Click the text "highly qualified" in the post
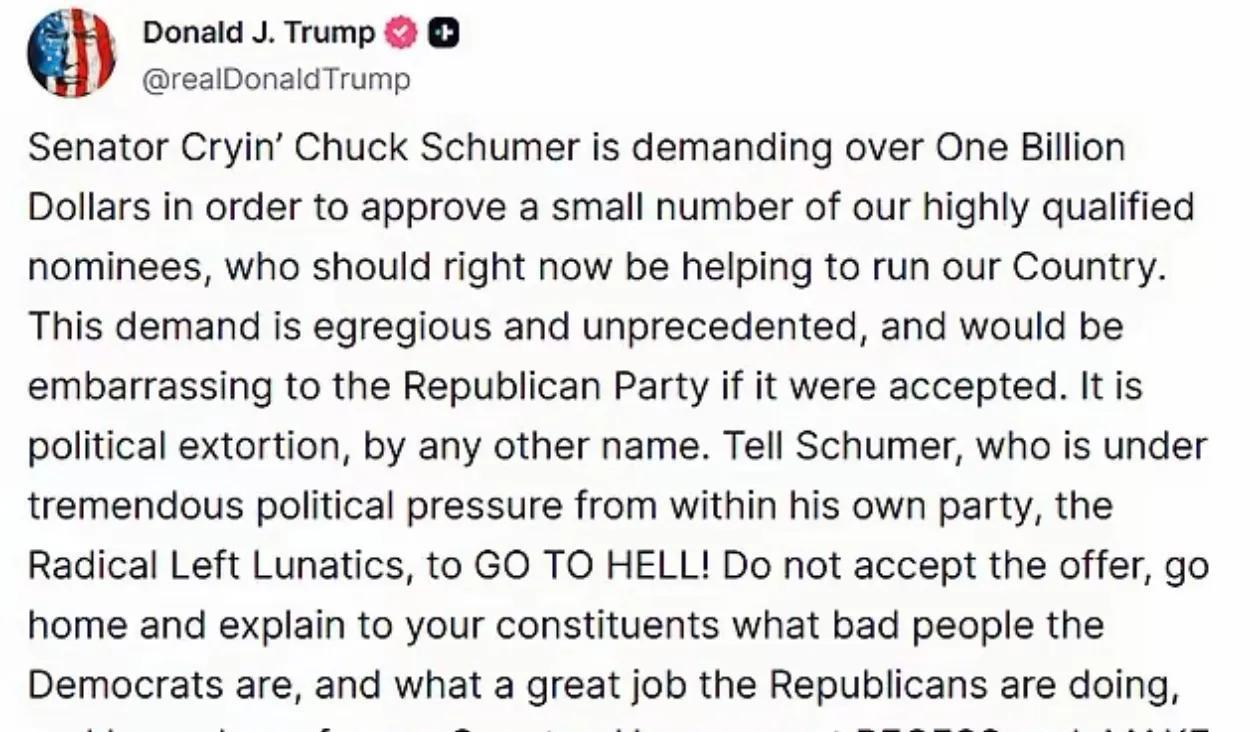Viewport: 1260px width, 732px height. point(1058,208)
